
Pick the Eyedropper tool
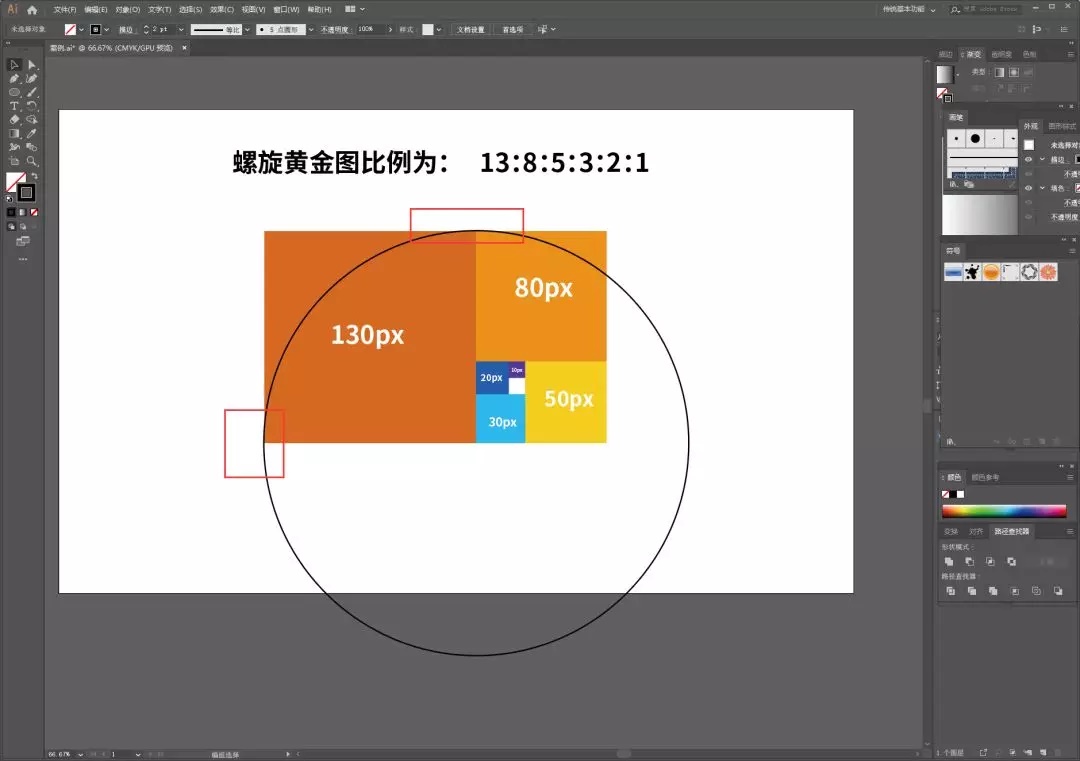(x=32, y=134)
